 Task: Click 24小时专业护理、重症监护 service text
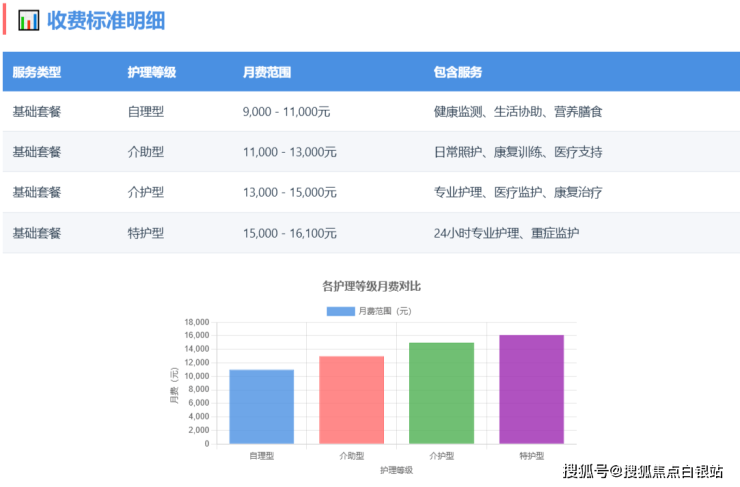click(x=506, y=233)
